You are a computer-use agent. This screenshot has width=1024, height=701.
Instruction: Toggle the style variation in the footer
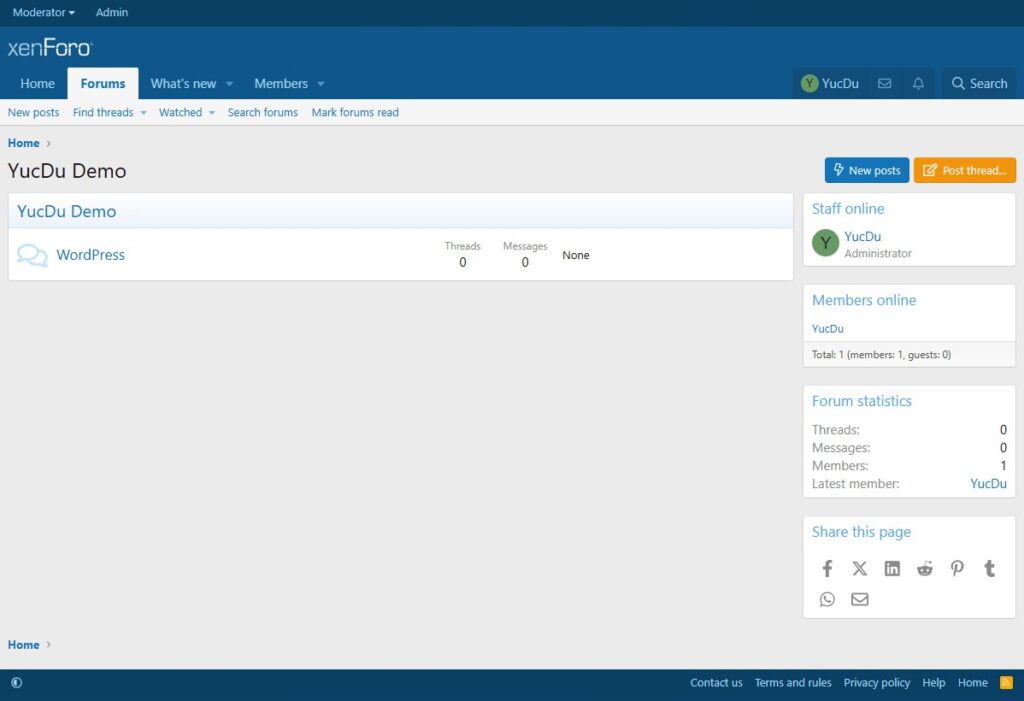[x=16, y=683]
